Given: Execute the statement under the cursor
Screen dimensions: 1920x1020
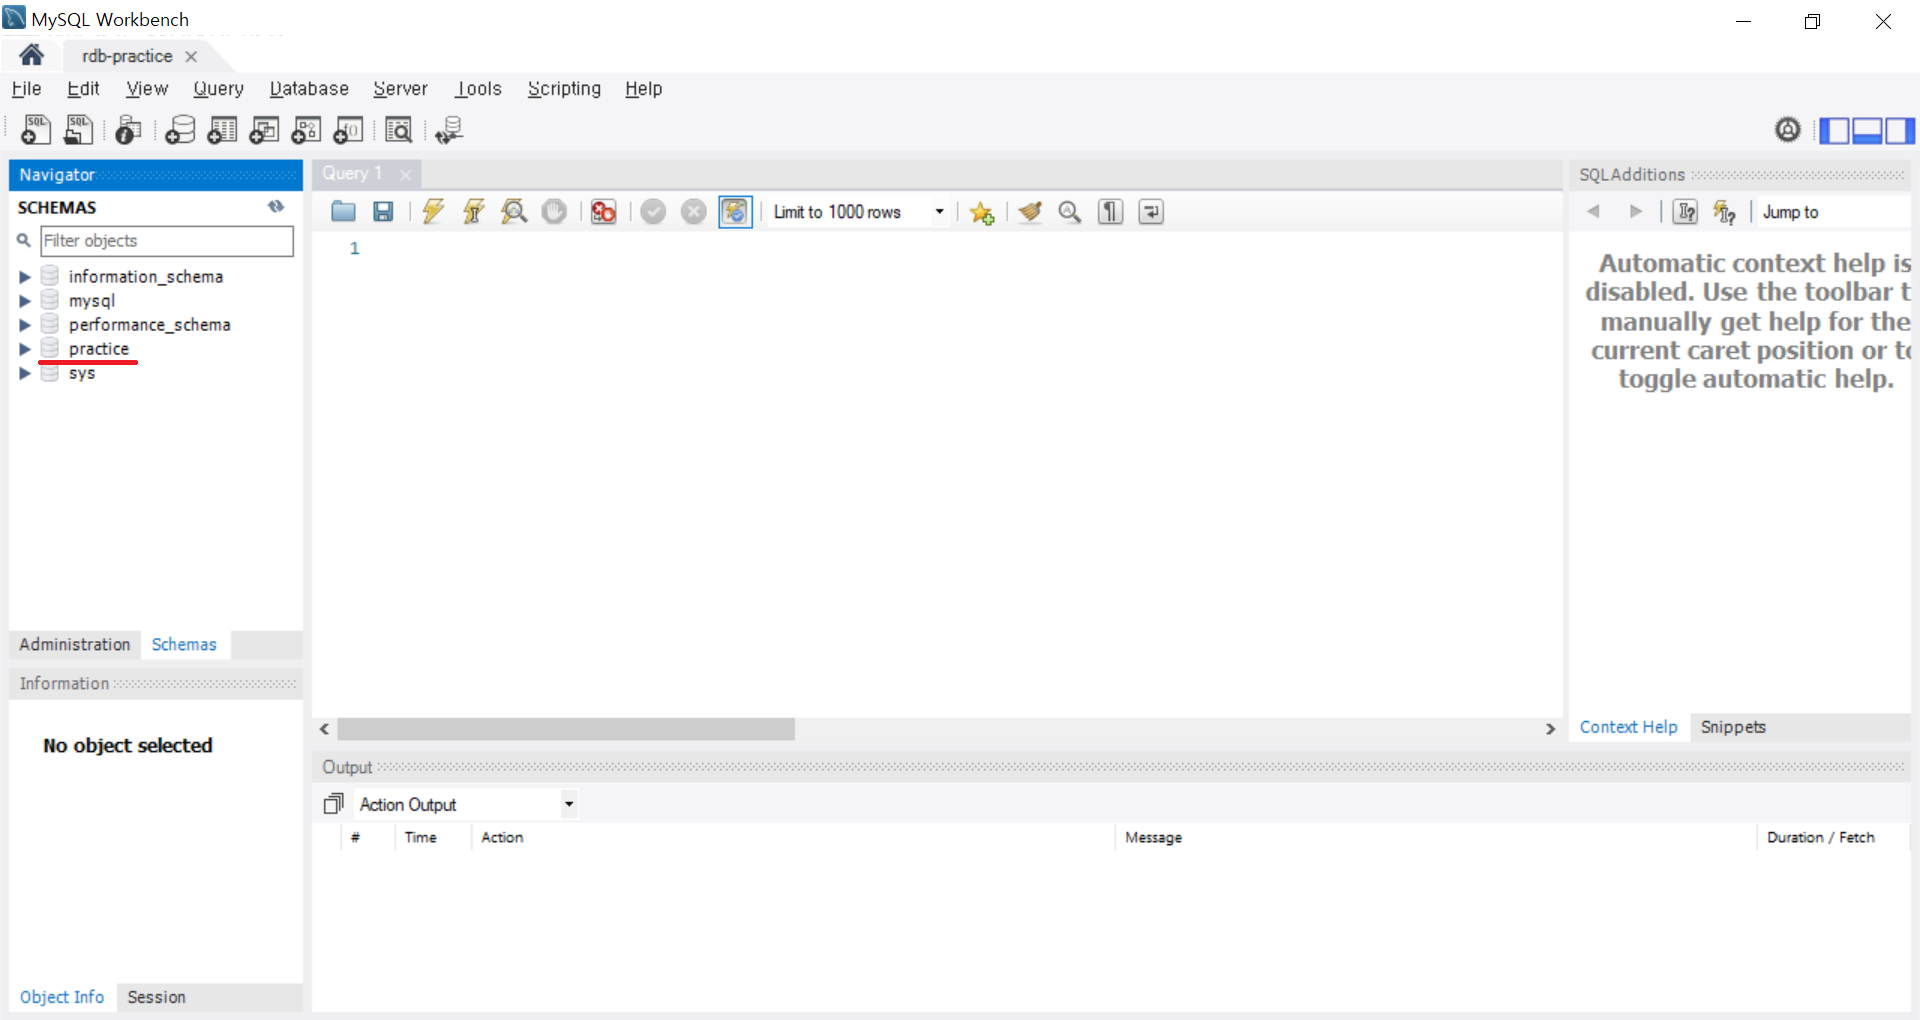Looking at the screenshot, I should pyautogui.click(x=474, y=212).
